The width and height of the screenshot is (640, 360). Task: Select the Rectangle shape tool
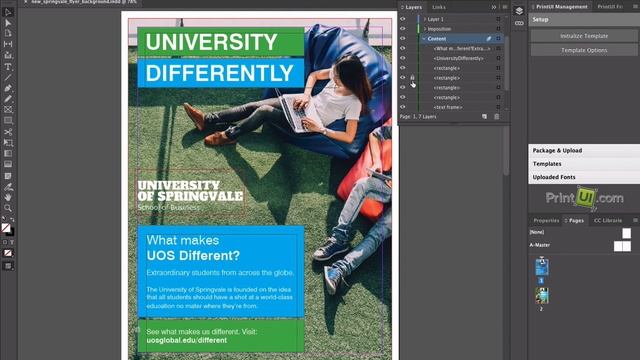point(8,120)
